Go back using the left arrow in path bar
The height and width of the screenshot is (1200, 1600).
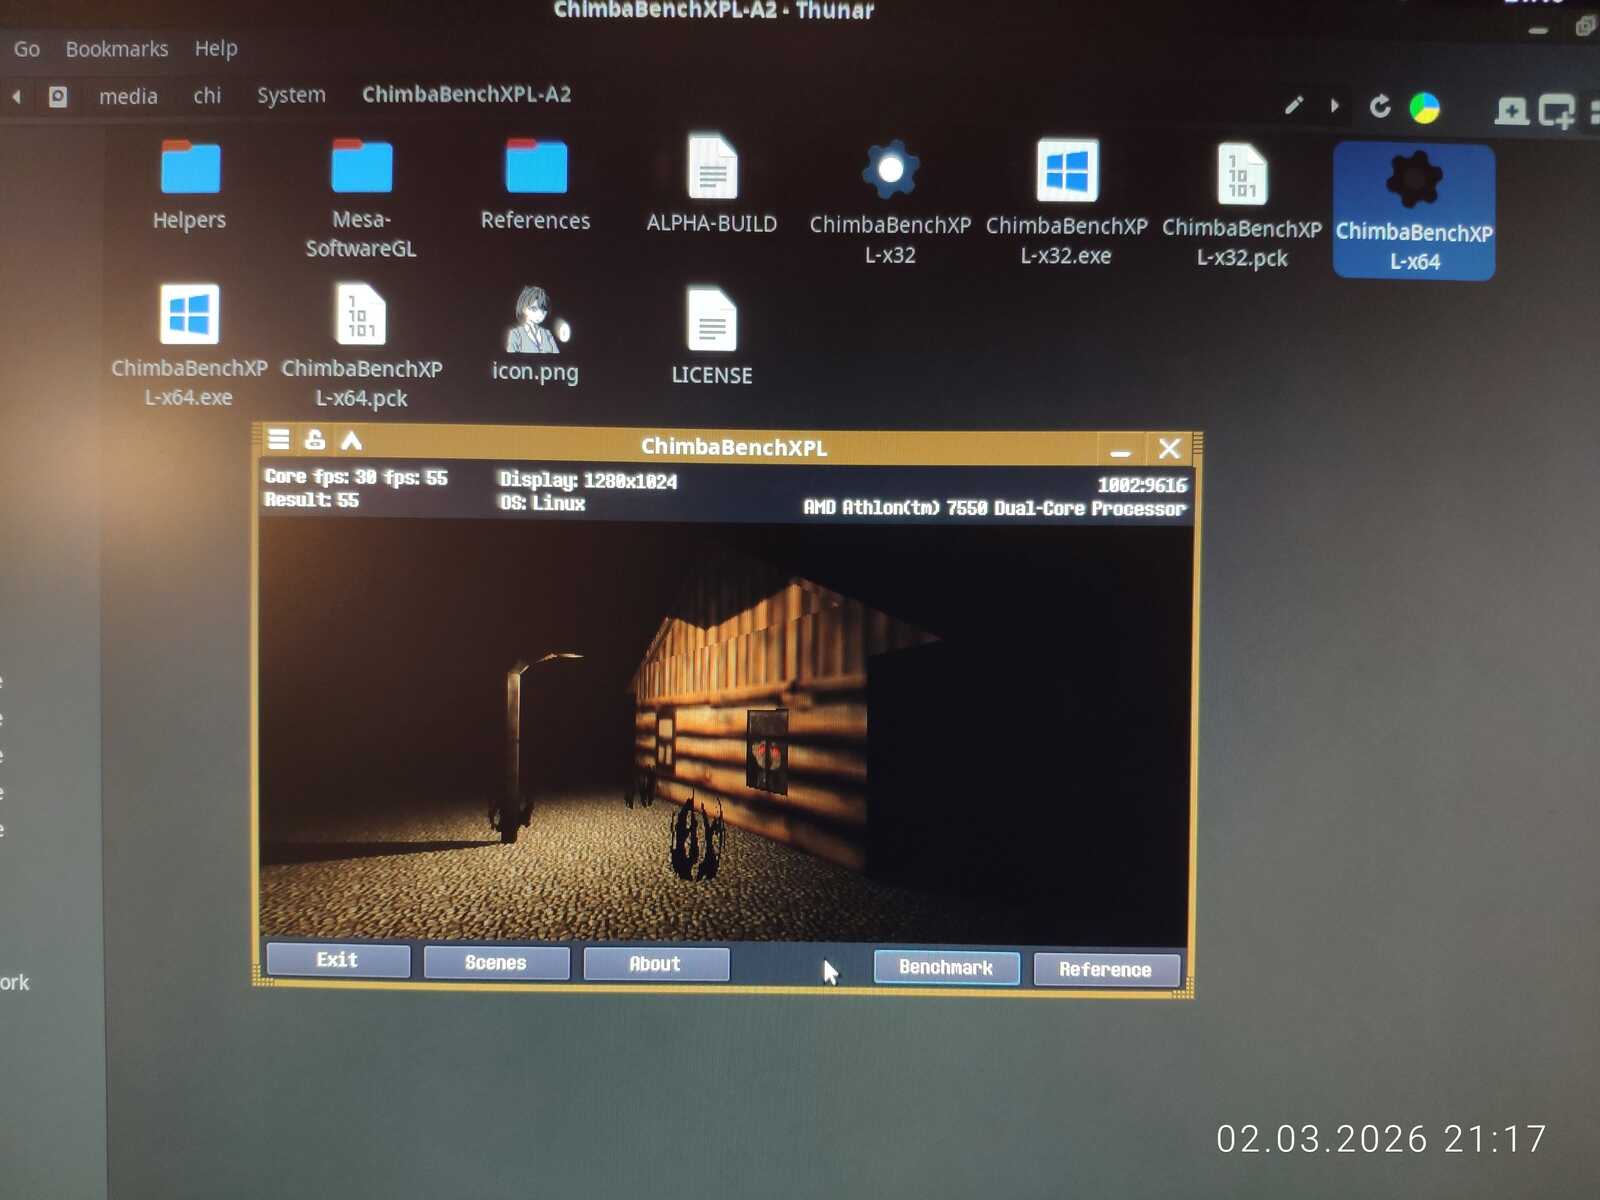coord(17,97)
